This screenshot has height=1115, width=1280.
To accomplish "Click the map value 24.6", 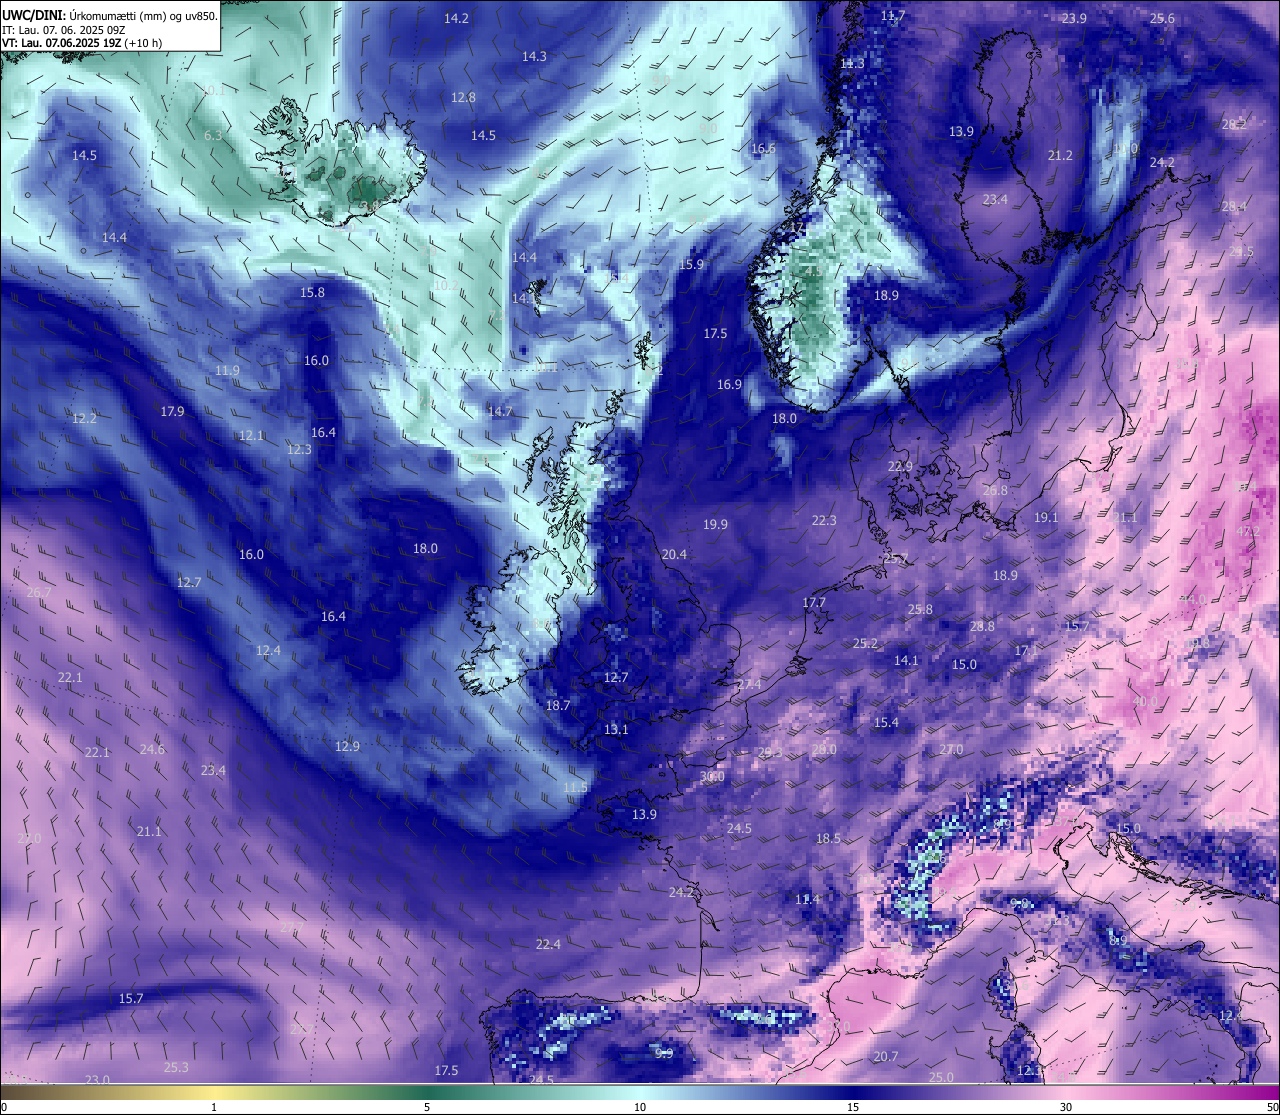I will click(x=152, y=750).
